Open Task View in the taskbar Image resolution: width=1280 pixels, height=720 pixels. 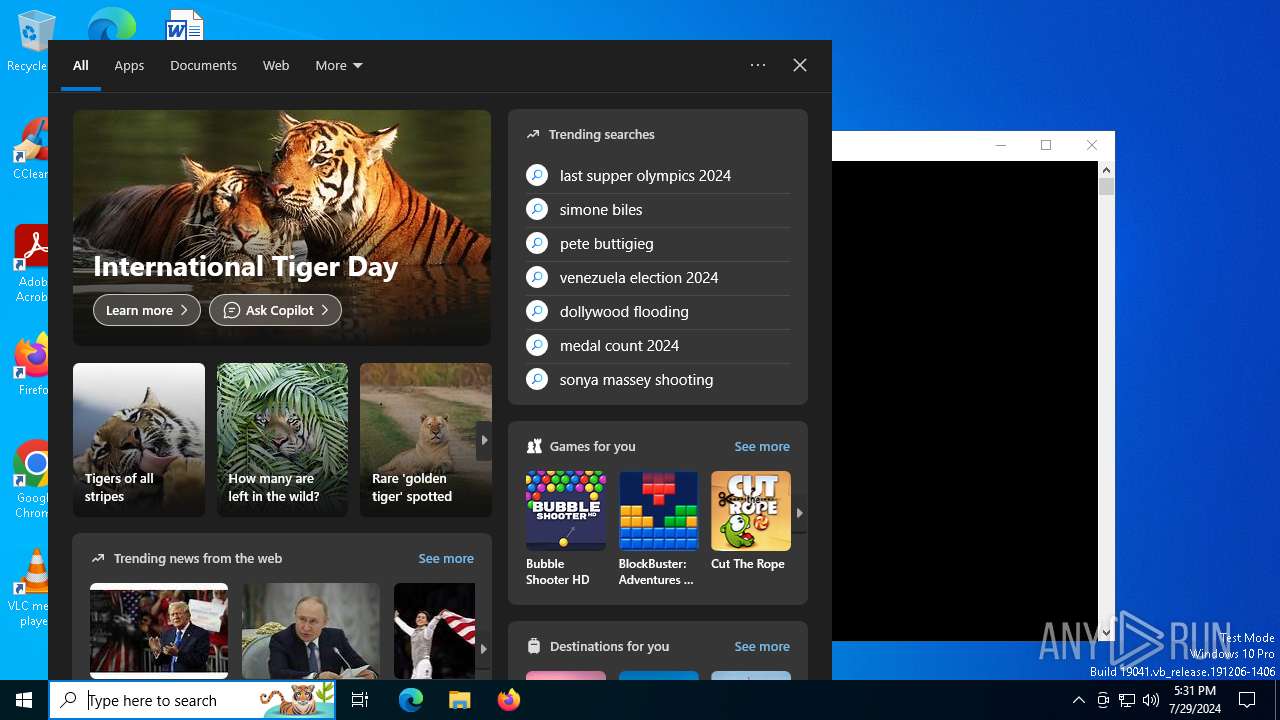[x=361, y=700]
